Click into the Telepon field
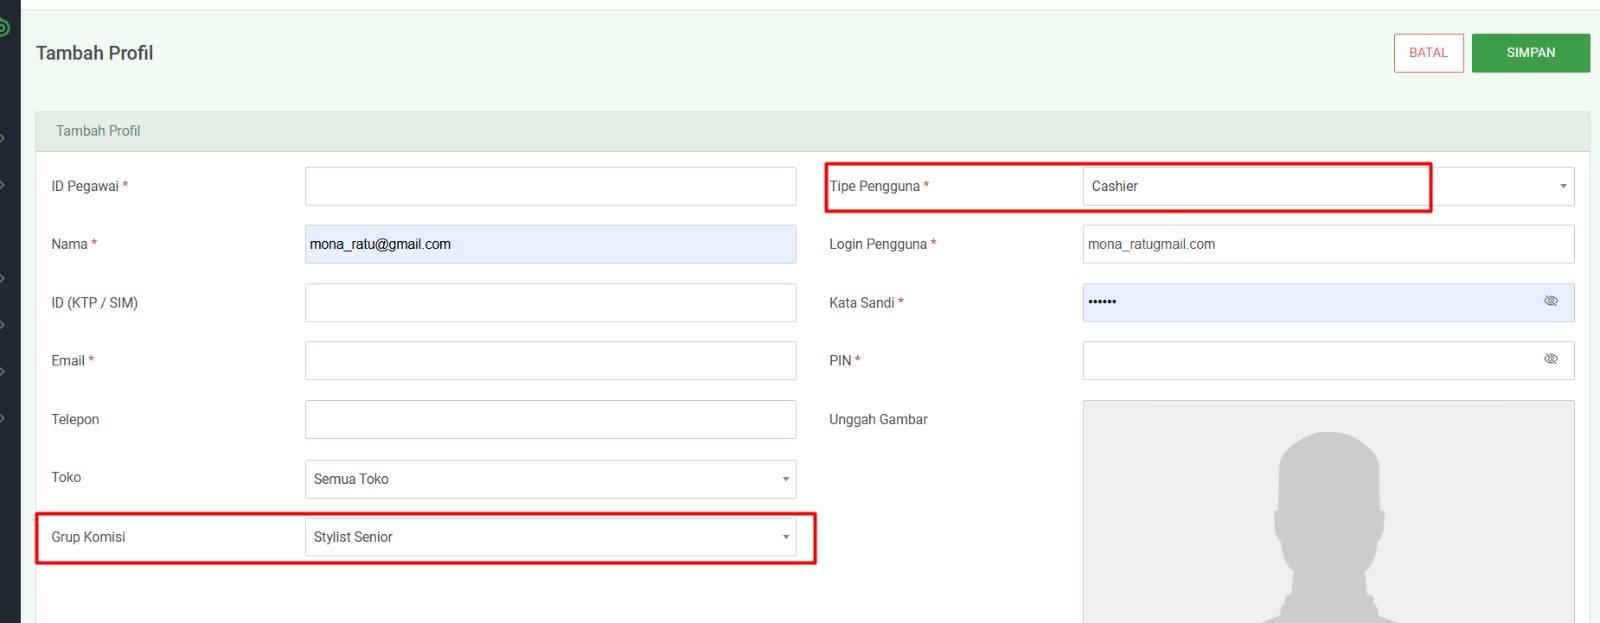Image resolution: width=1600 pixels, height=623 pixels. pyautogui.click(x=550, y=419)
